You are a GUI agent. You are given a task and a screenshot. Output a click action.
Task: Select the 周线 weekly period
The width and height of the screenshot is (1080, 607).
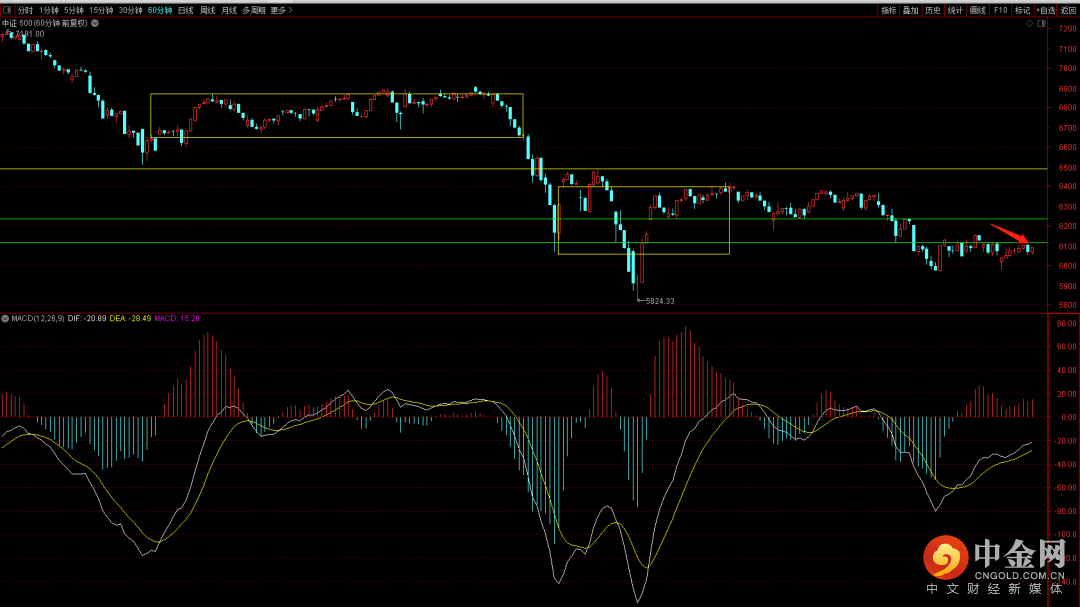coord(207,10)
